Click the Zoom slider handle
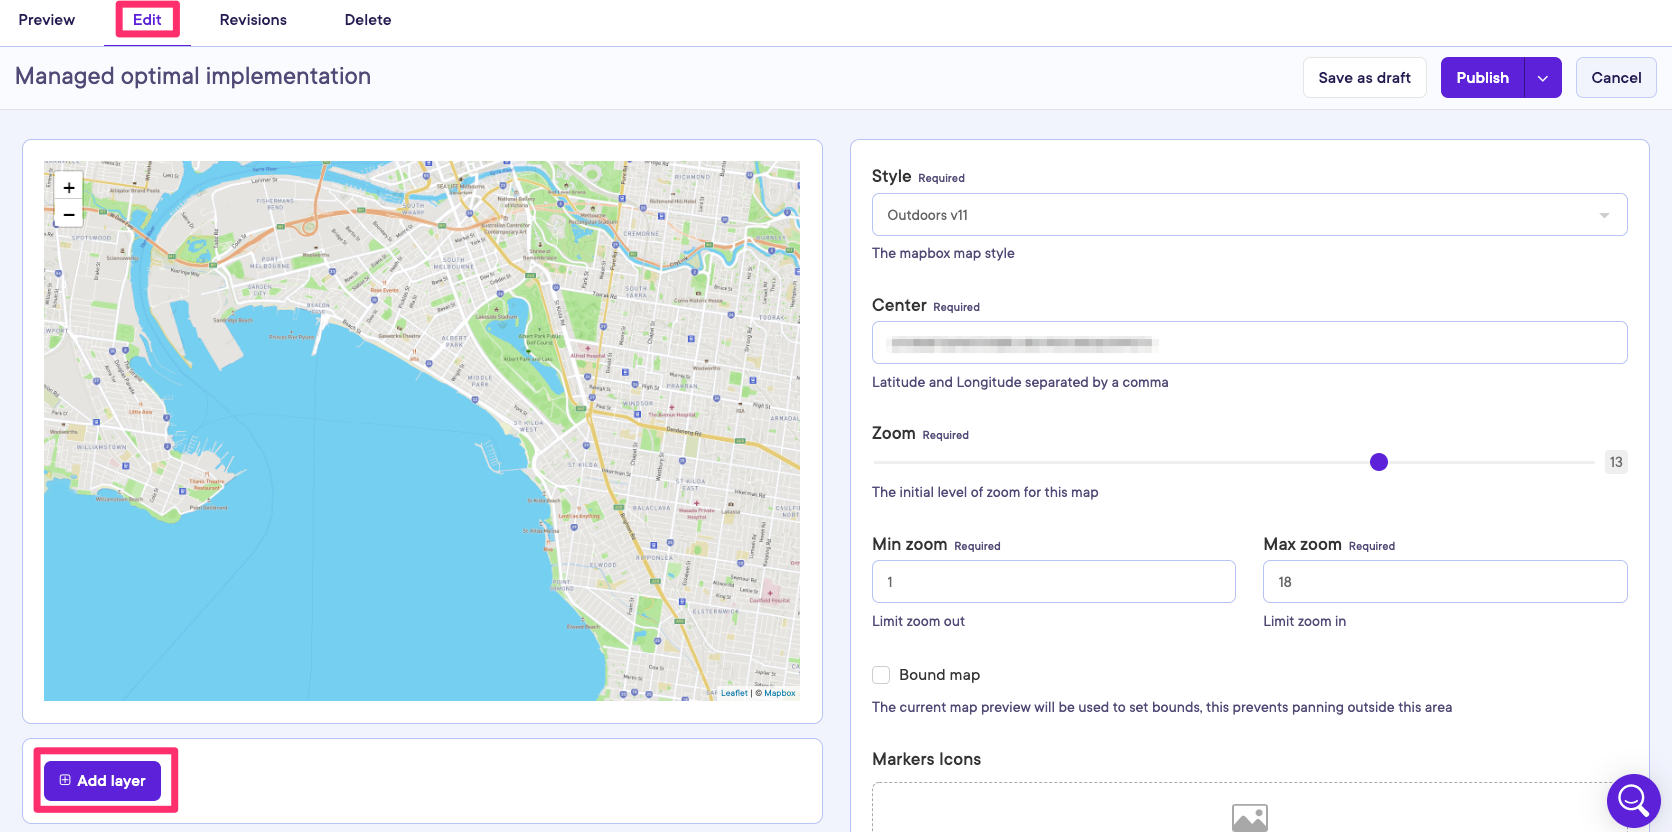This screenshot has height=832, width=1672. point(1379,462)
